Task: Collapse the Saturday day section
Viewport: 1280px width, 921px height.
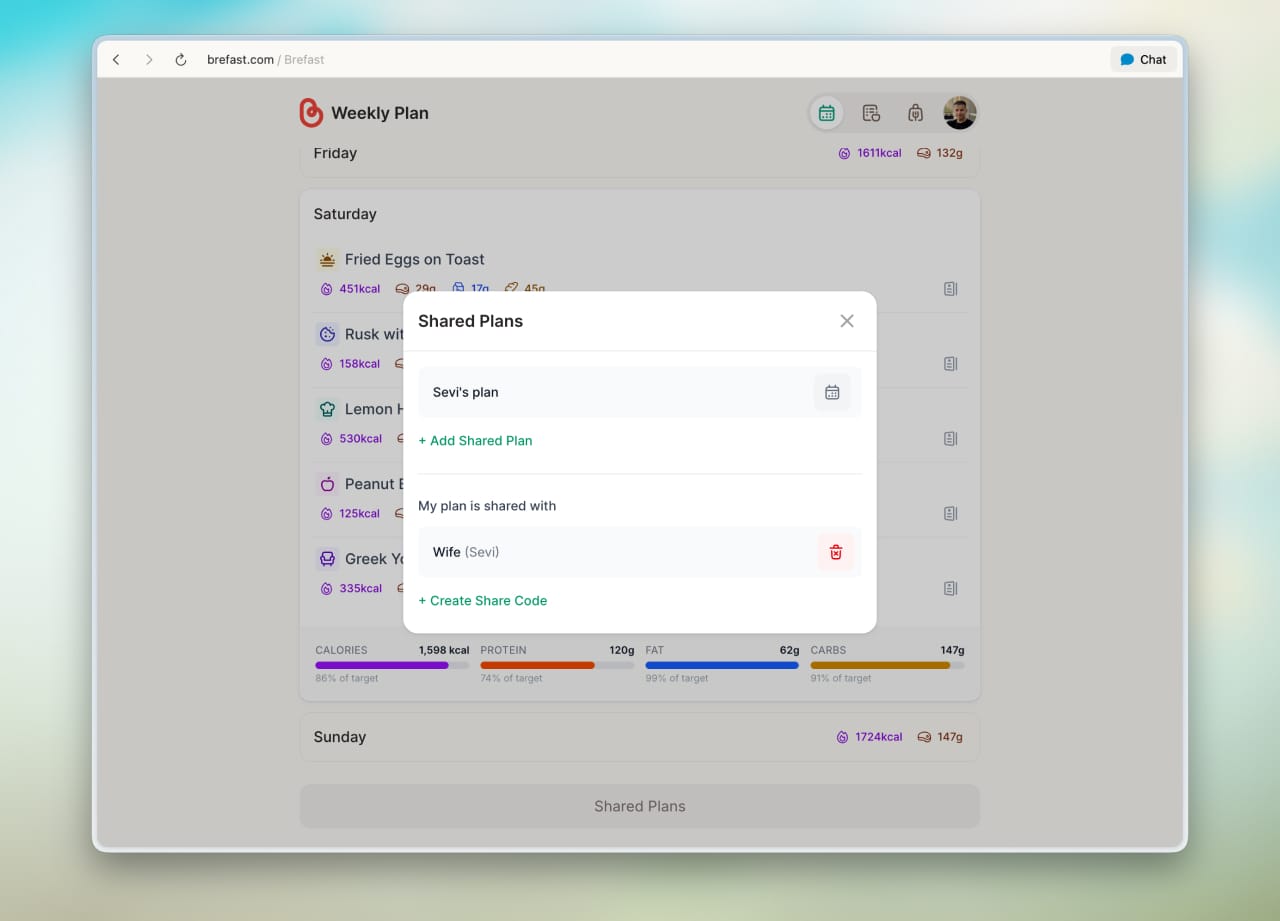Action: [345, 214]
